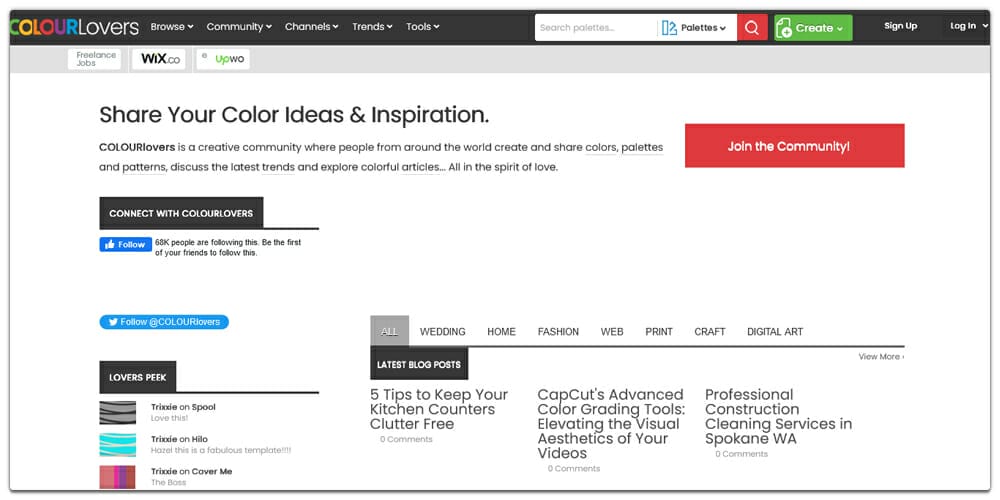1000x500 pixels.
Task: Click the Facebook Follow button
Action: tap(125, 244)
